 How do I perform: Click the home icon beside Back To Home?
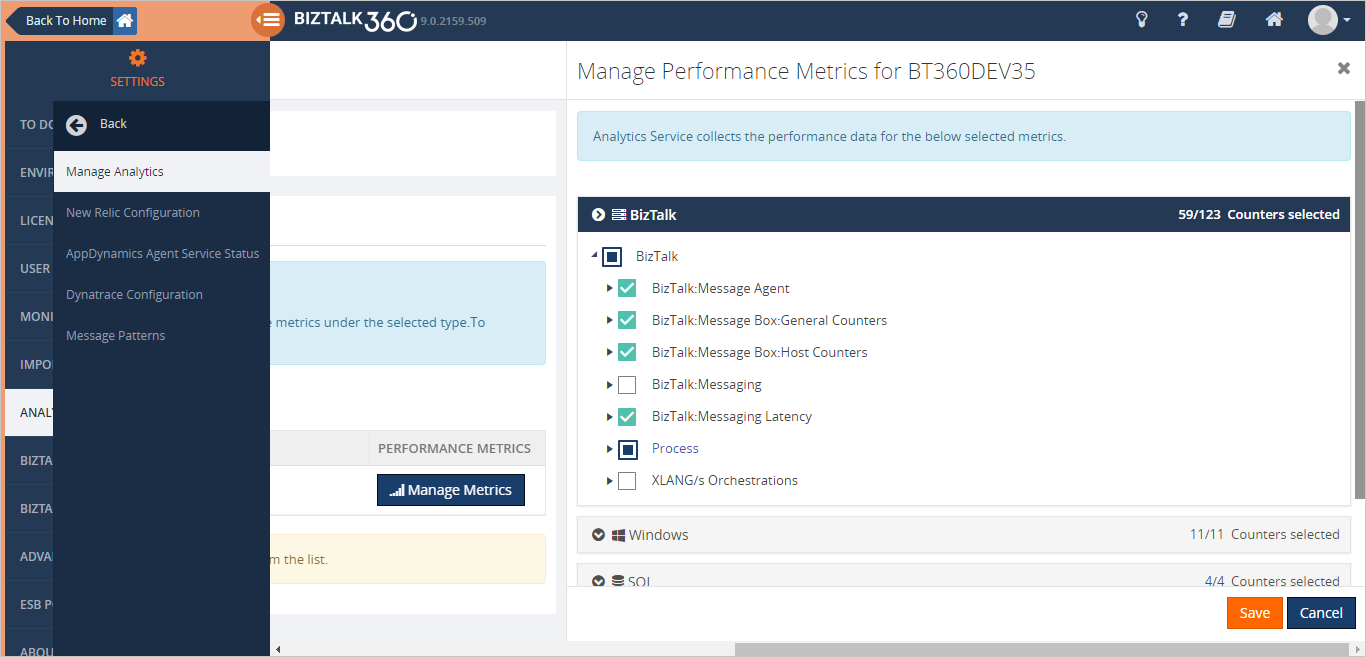click(x=125, y=20)
